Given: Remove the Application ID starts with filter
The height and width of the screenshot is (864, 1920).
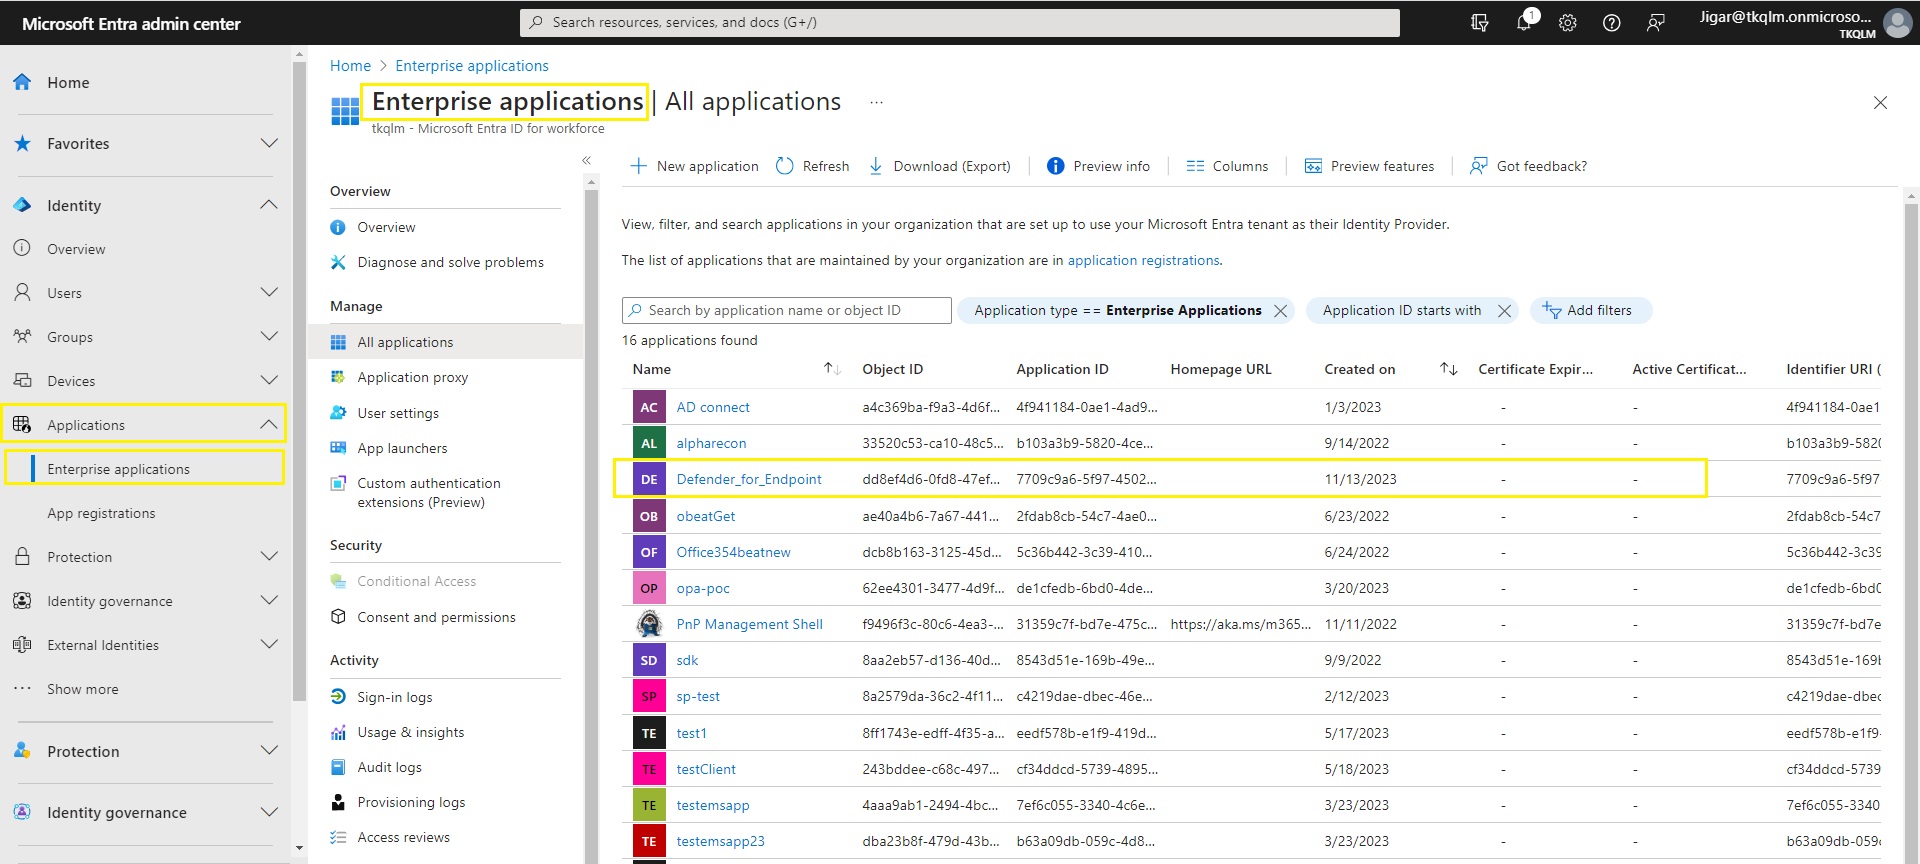Looking at the screenshot, I should coord(1504,311).
